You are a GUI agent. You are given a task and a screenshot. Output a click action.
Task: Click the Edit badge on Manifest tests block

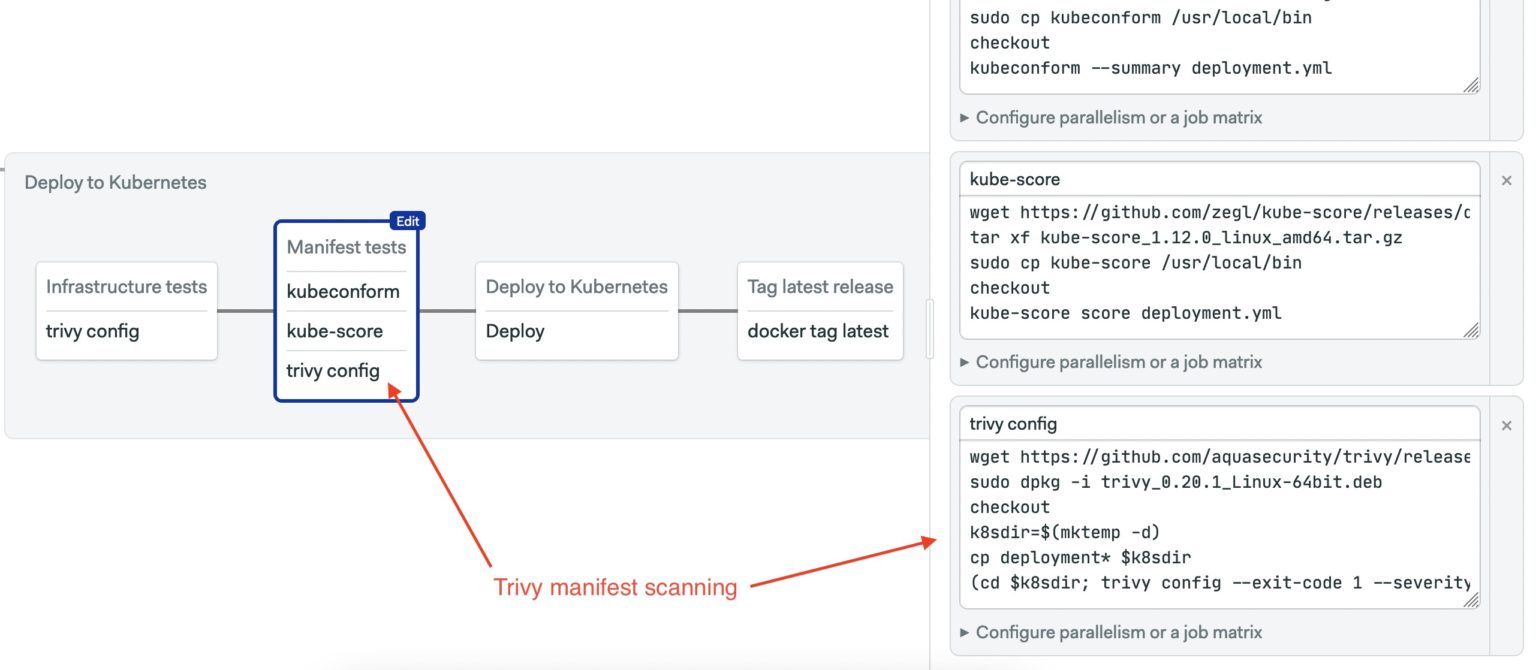(x=407, y=220)
